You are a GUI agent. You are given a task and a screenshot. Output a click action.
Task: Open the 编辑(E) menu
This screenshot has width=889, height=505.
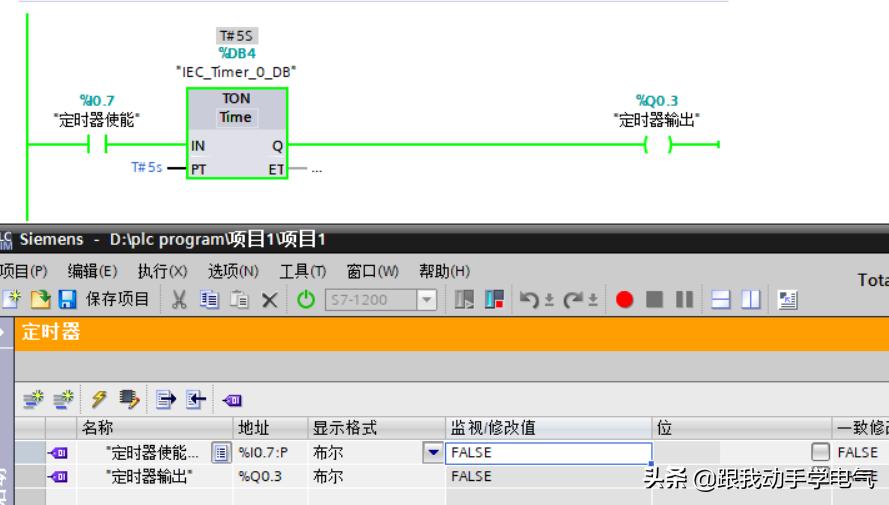[92, 271]
